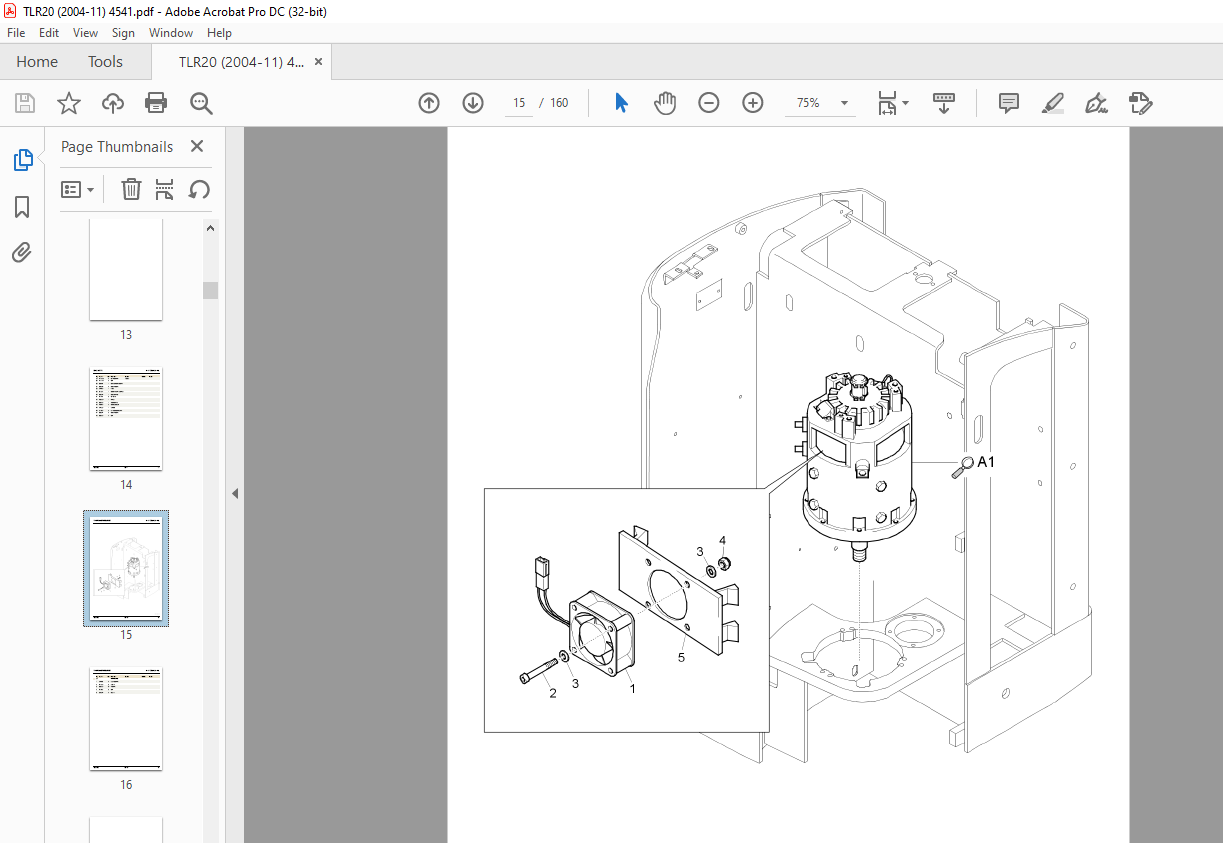Viewport: 1223px width, 843px height.
Task: Click the thumbnails scrollbar up arrow
Action: 211,228
